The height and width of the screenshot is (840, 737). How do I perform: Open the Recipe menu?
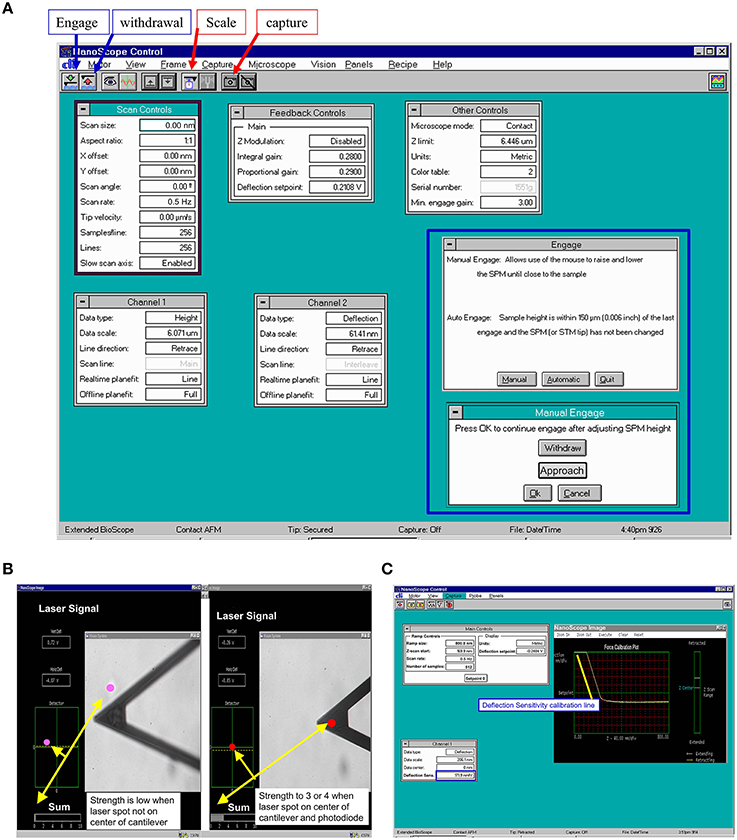(x=403, y=64)
